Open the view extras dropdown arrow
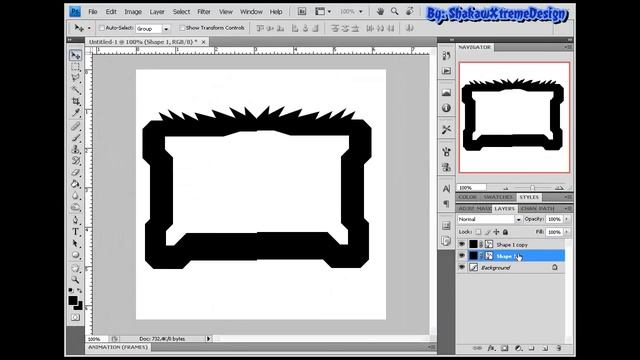Image resolution: width=640 pixels, height=360 pixels. [329, 11]
